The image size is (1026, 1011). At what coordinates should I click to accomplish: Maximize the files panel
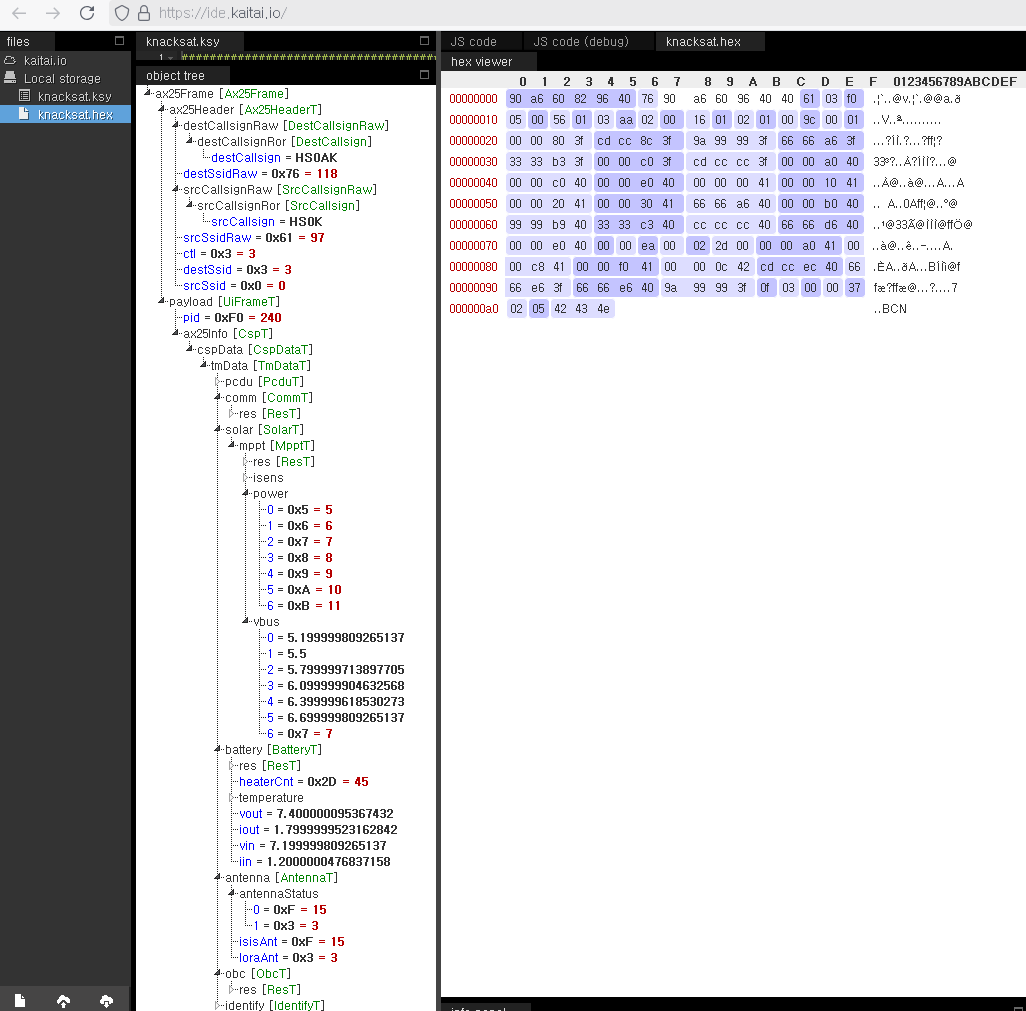coord(120,41)
